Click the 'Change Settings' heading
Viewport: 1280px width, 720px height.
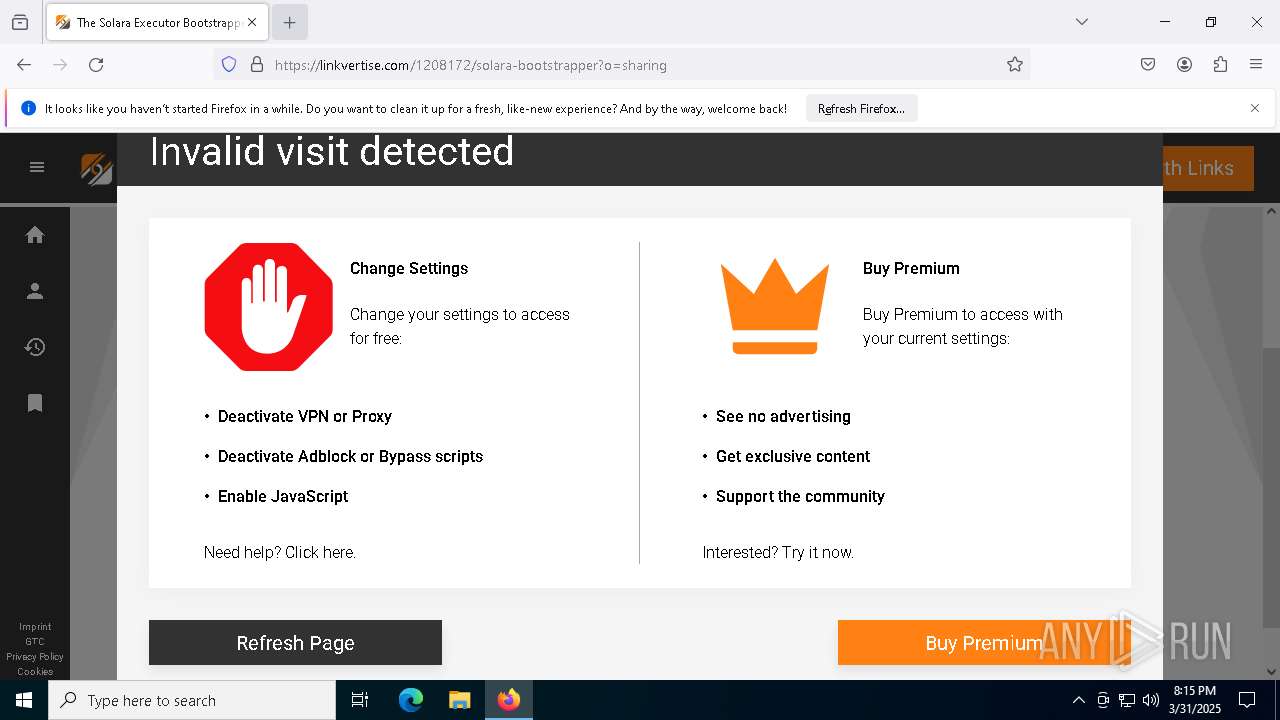[409, 268]
